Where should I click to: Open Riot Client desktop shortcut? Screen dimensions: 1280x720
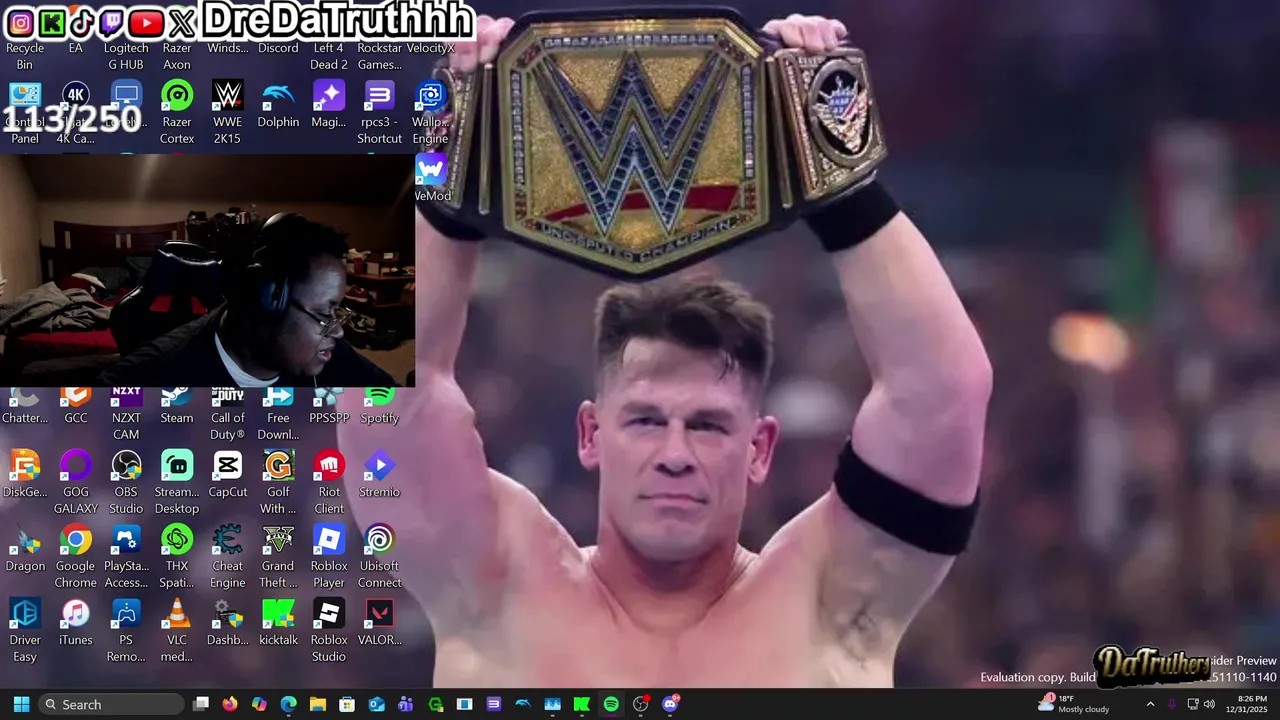[x=329, y=482]
